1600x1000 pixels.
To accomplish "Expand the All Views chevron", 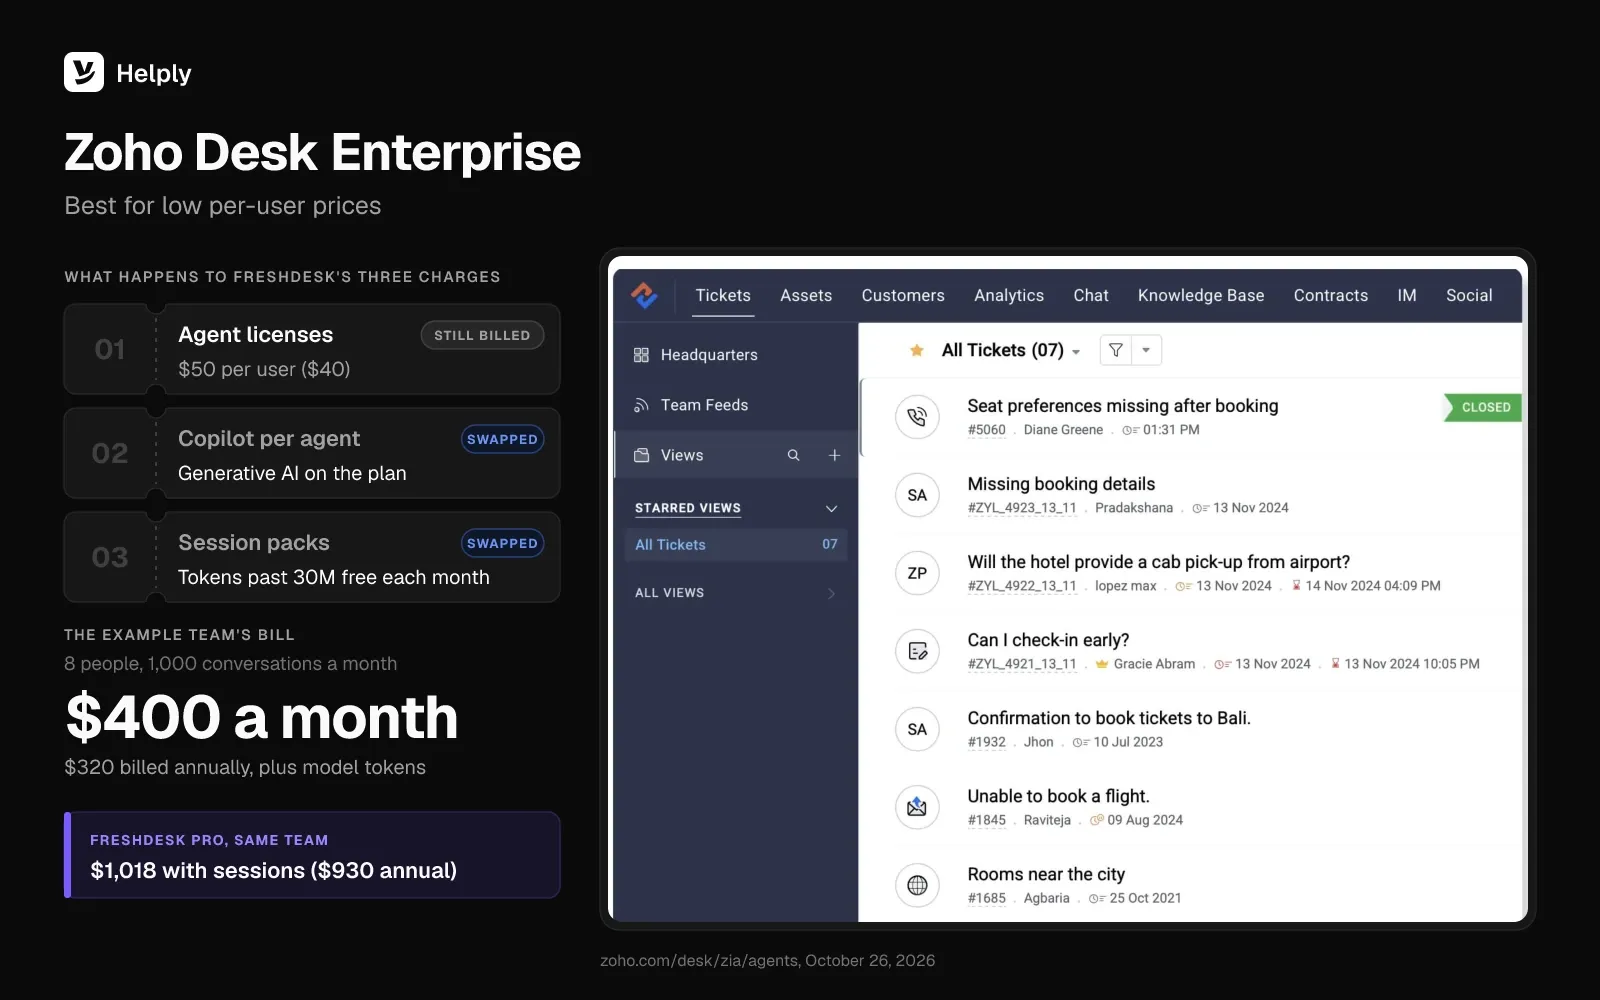I will pyautogui.click(x=831, y=593).
